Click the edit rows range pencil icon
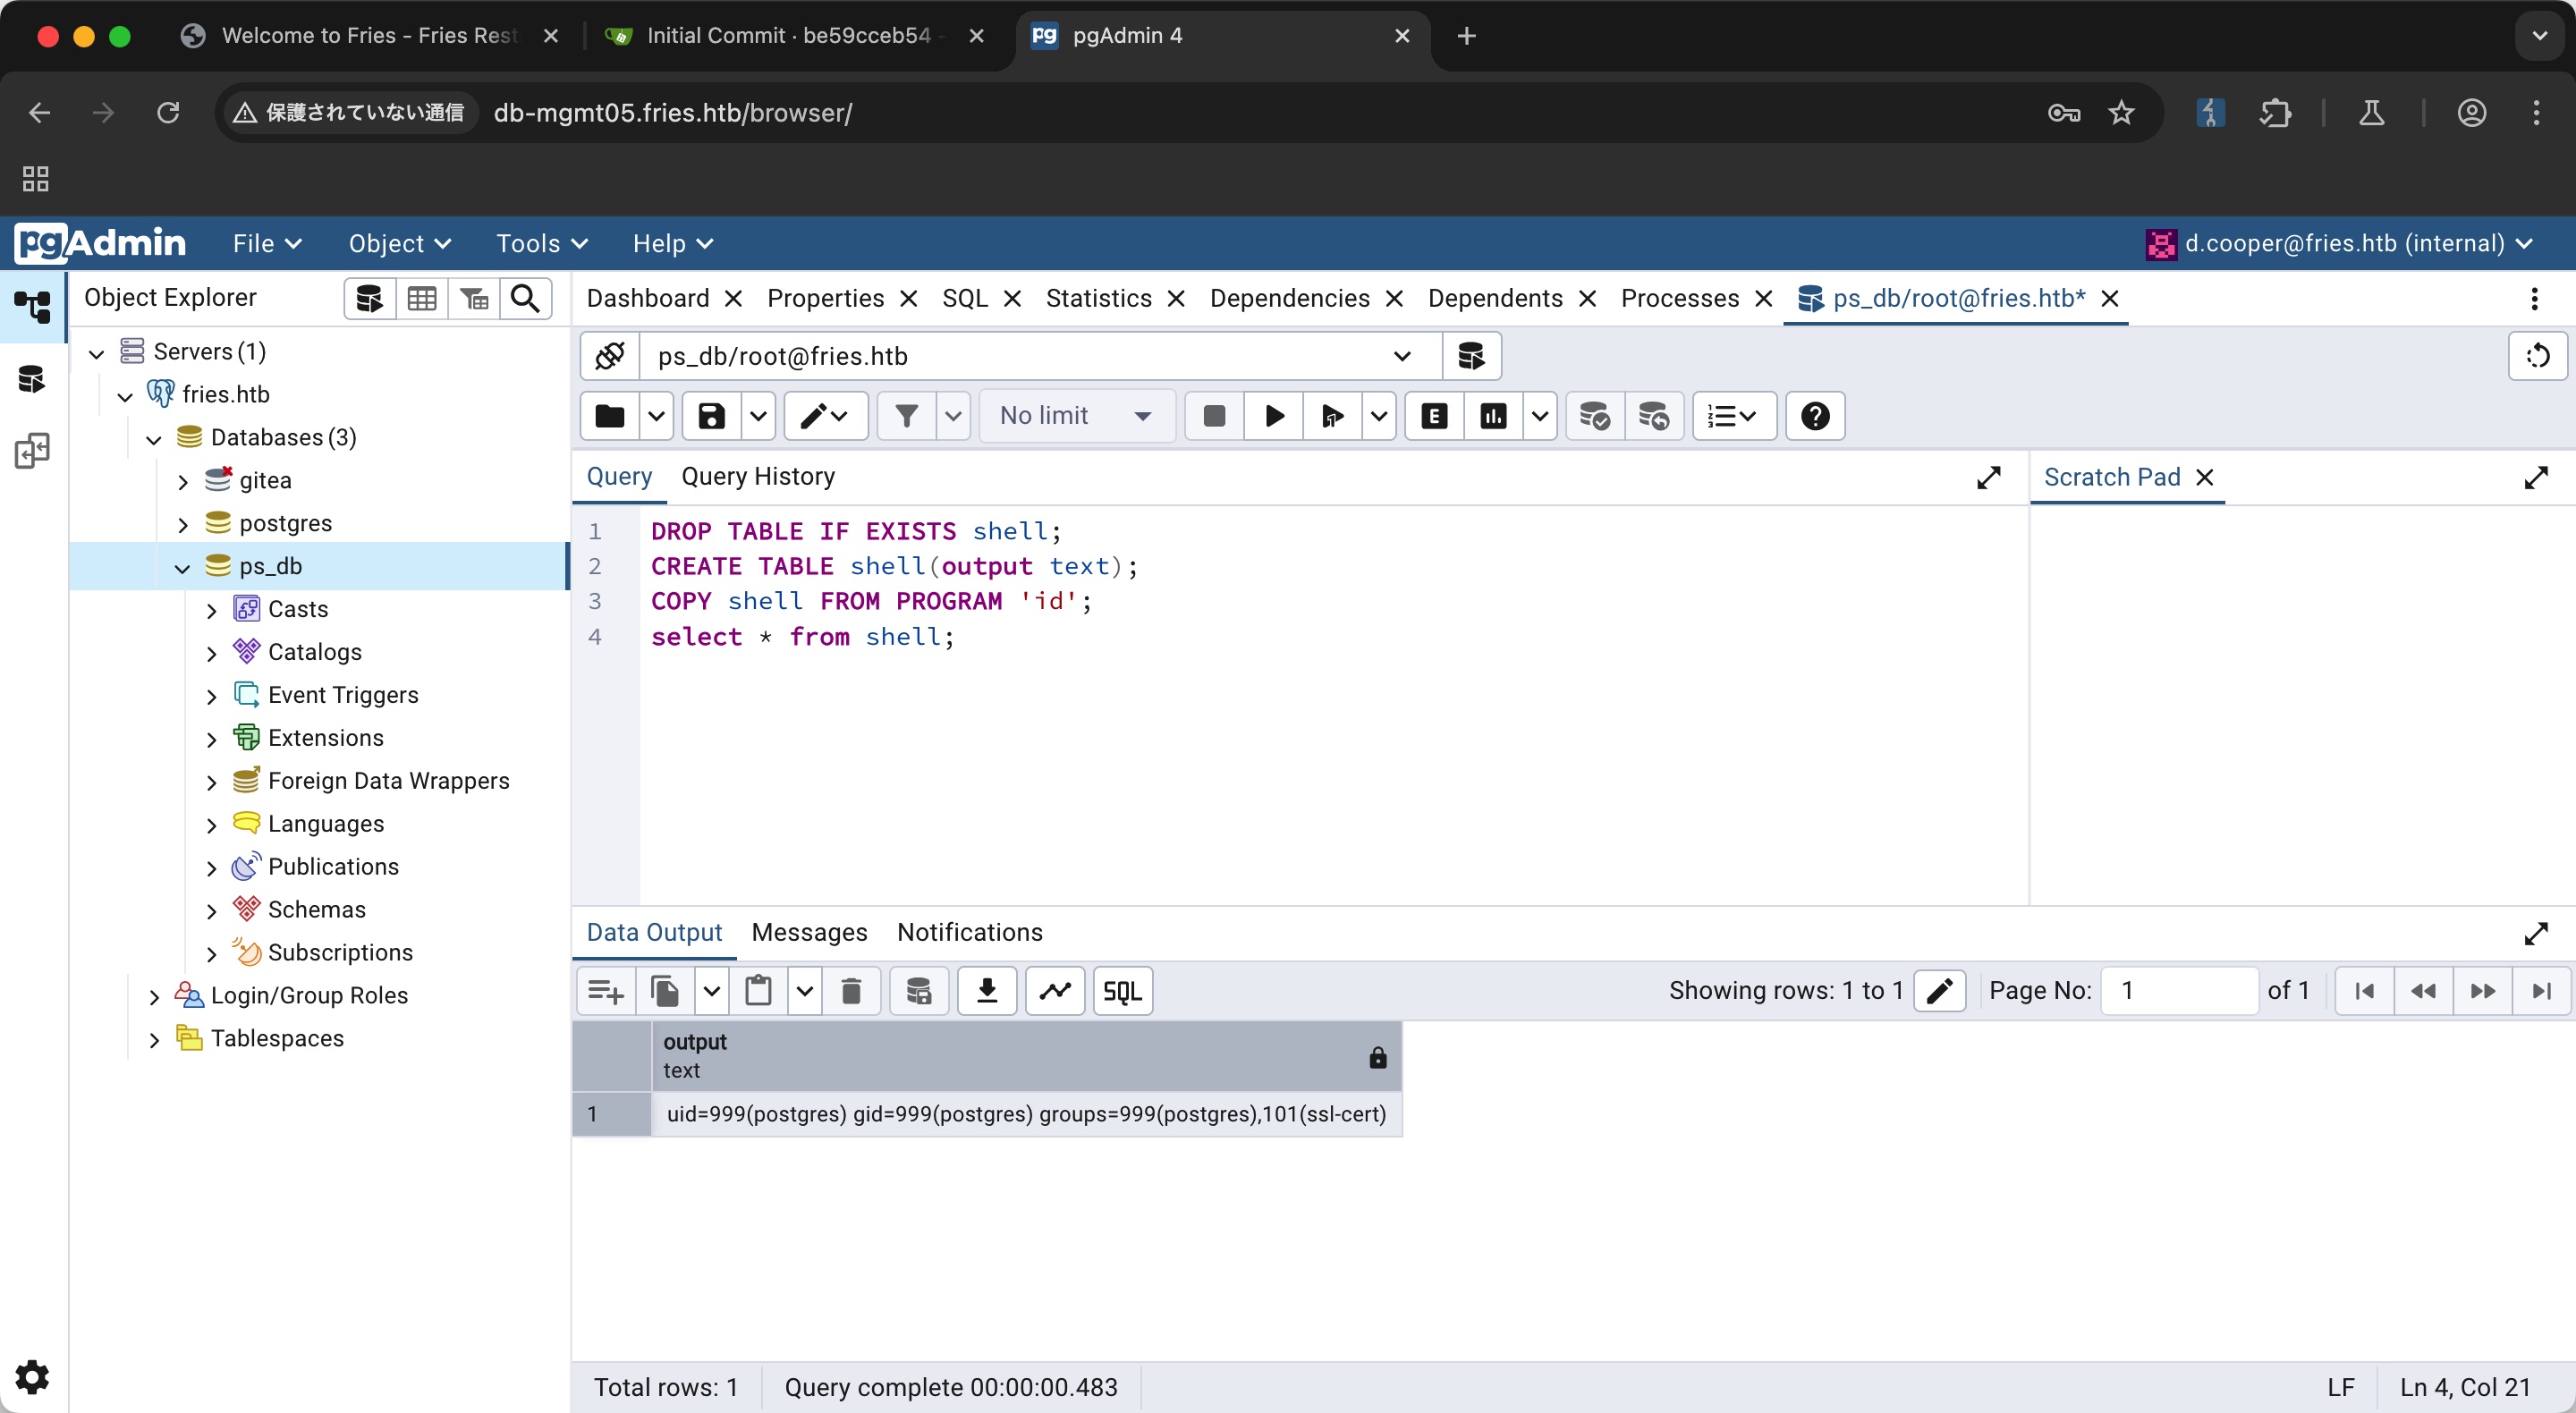Screen dimensions: 2576x1413 click(x=1940, y=991)
